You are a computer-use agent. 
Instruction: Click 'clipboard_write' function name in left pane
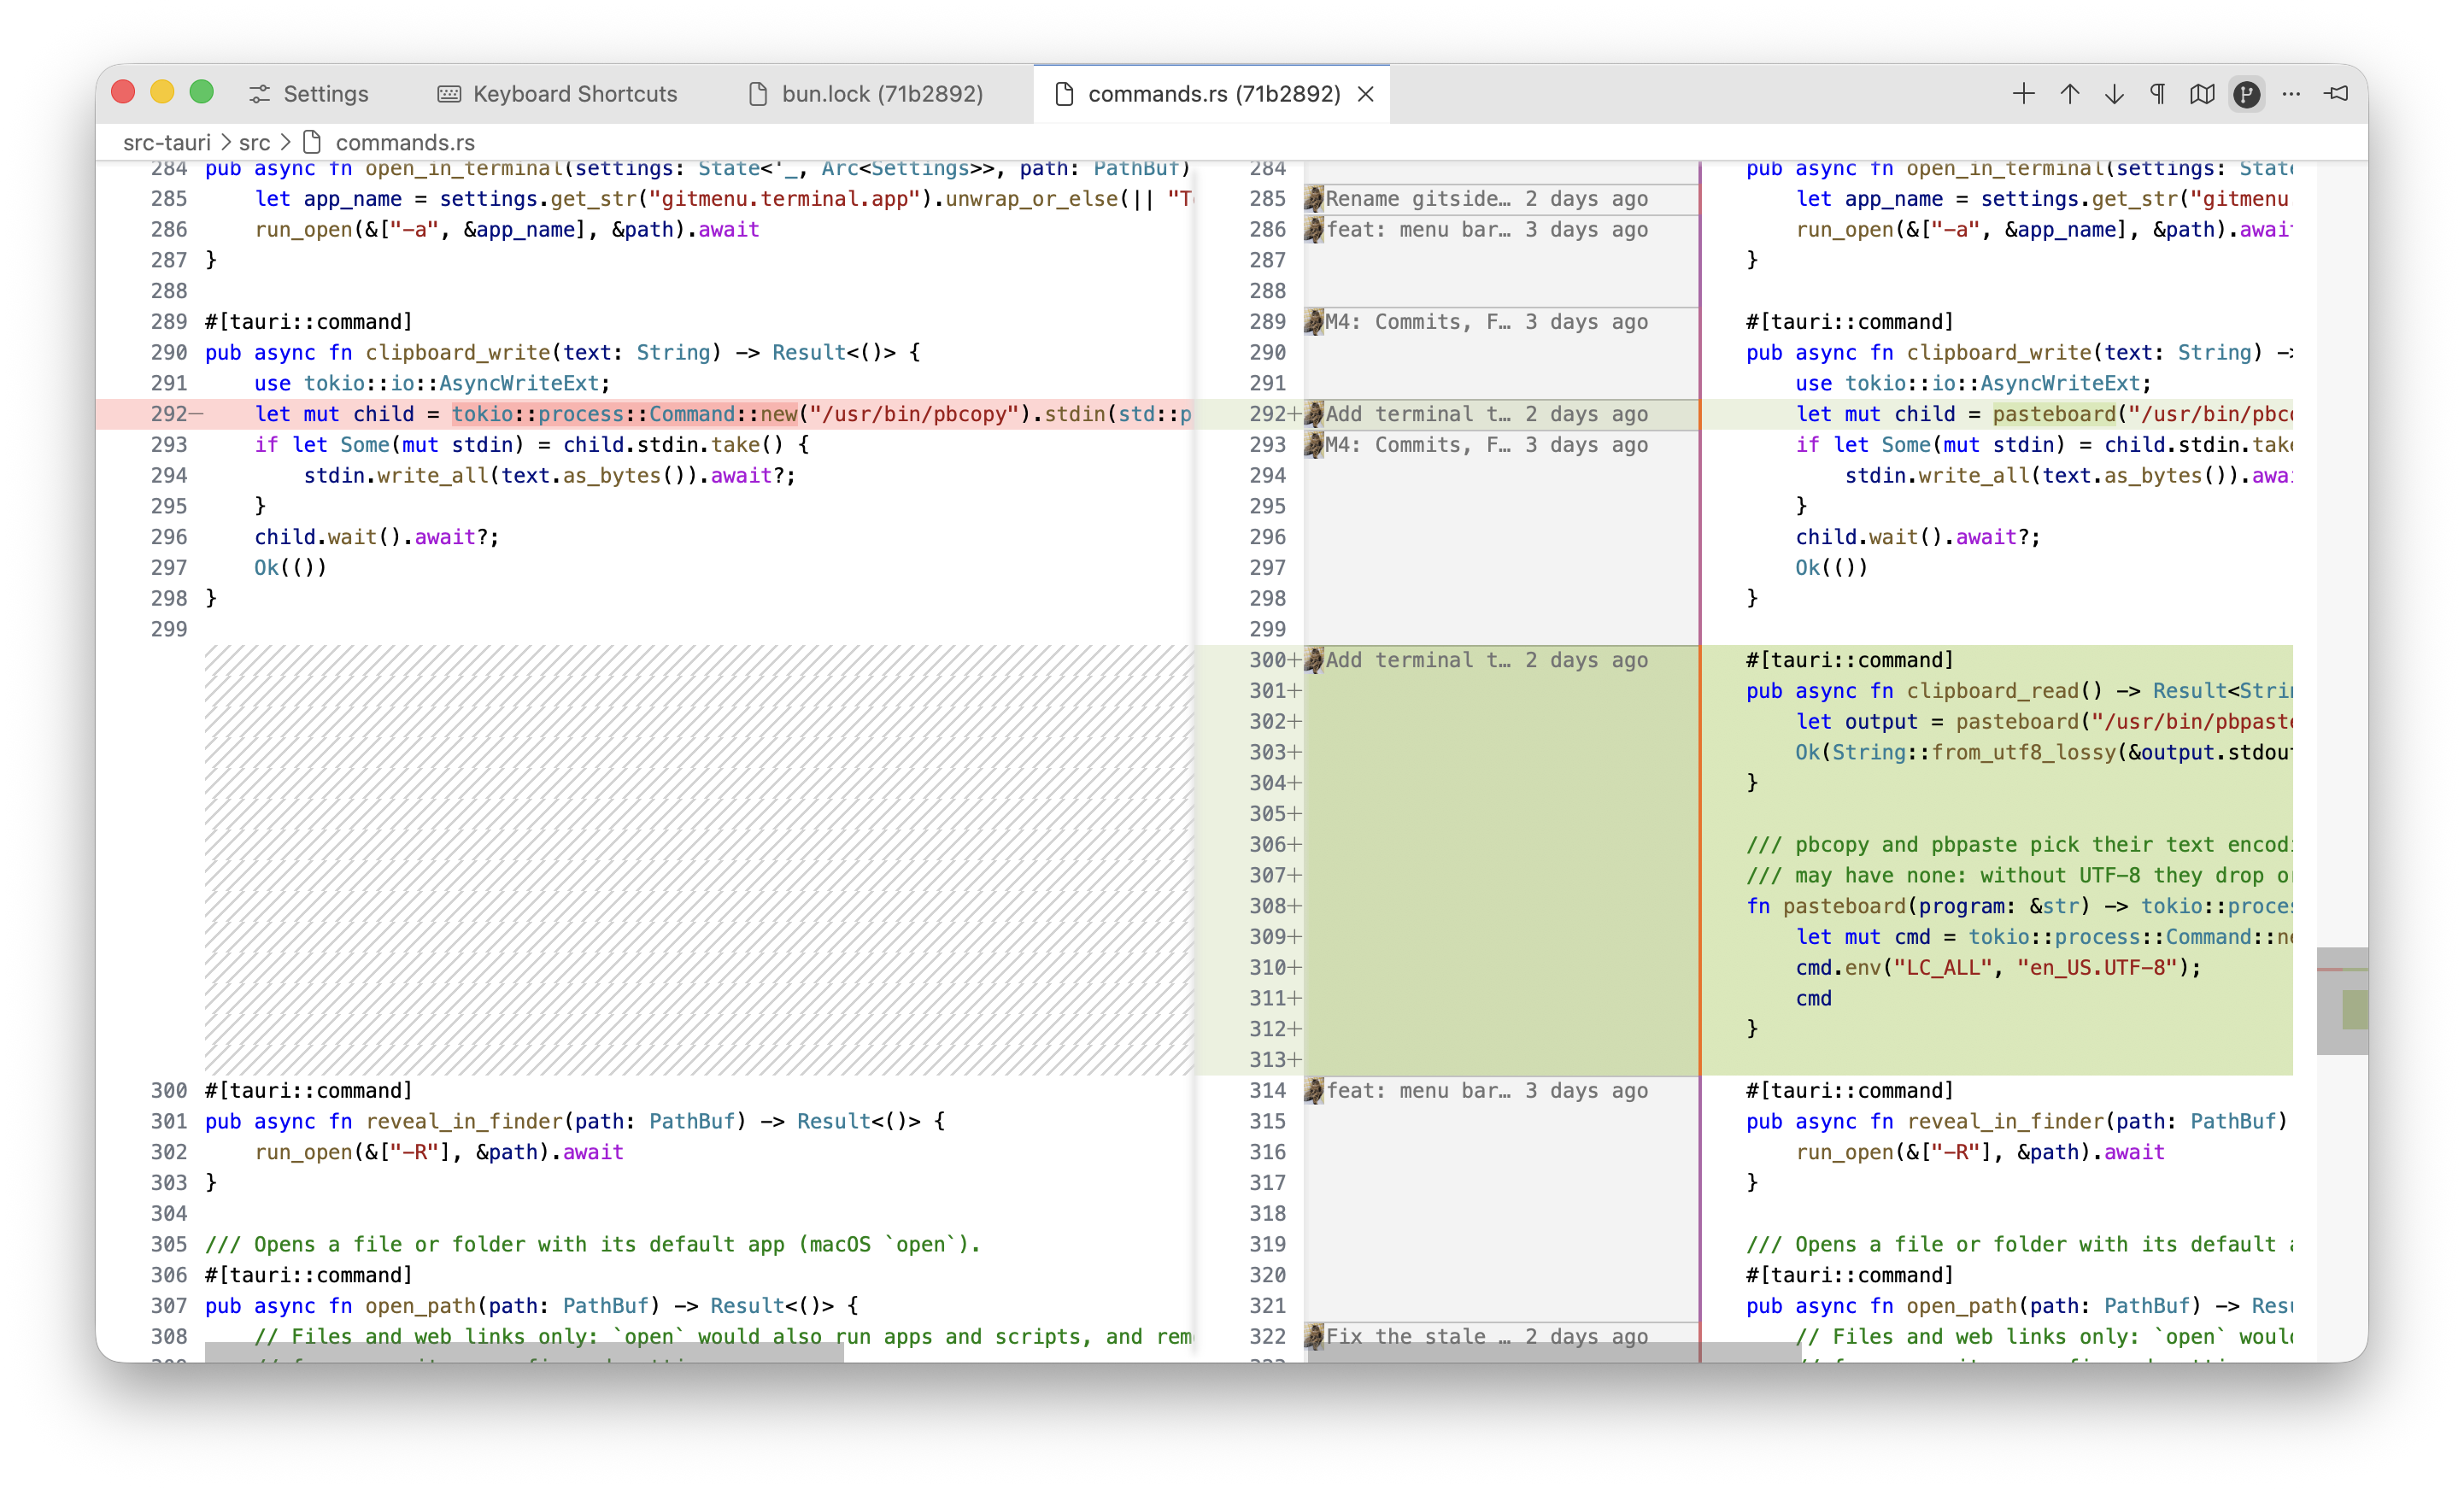[457, 352]
